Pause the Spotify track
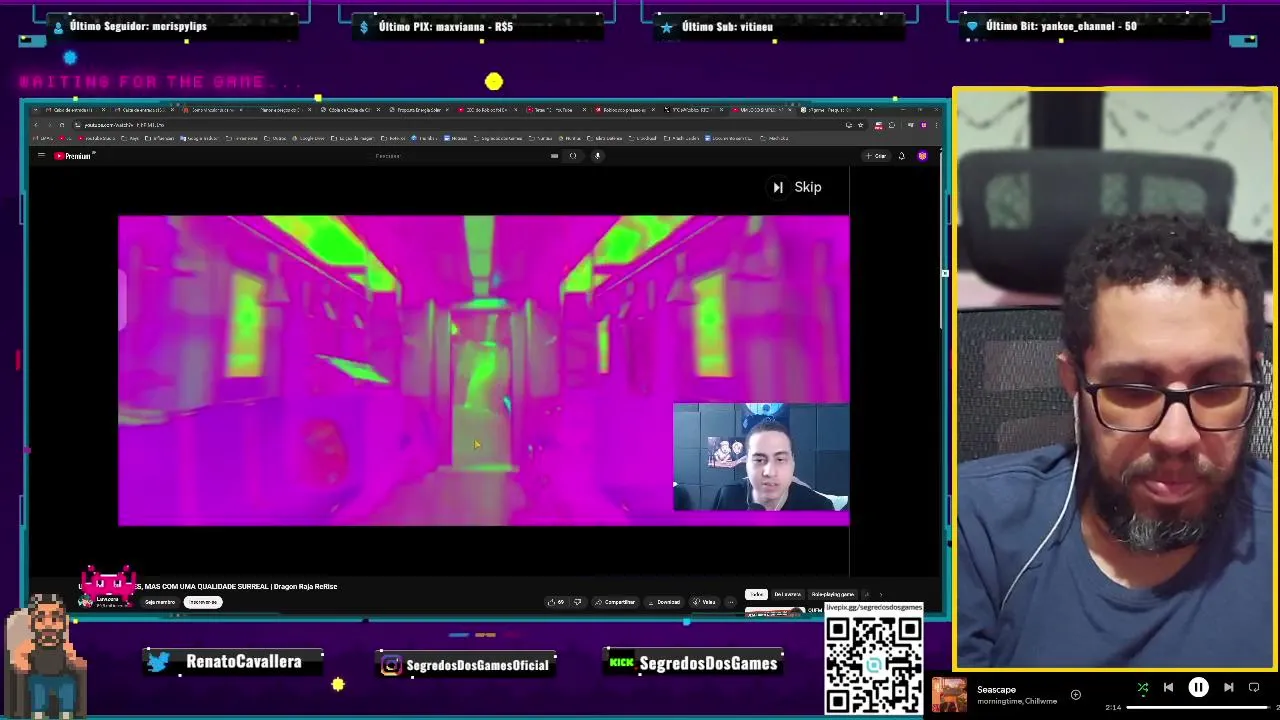This screenshot has height=720, width=1280. [x=1198, y=688]
